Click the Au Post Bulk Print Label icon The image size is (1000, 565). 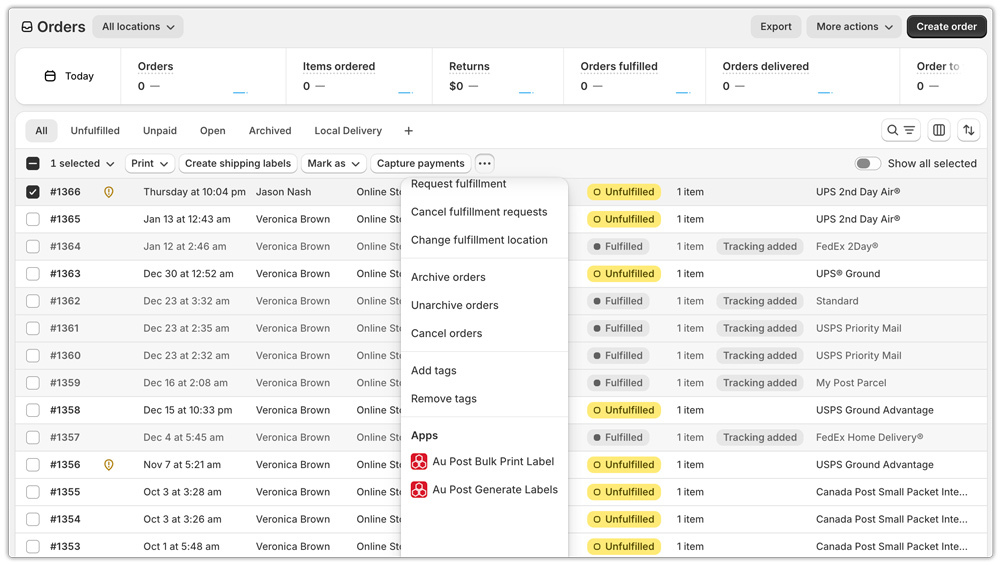pos(419,462)
